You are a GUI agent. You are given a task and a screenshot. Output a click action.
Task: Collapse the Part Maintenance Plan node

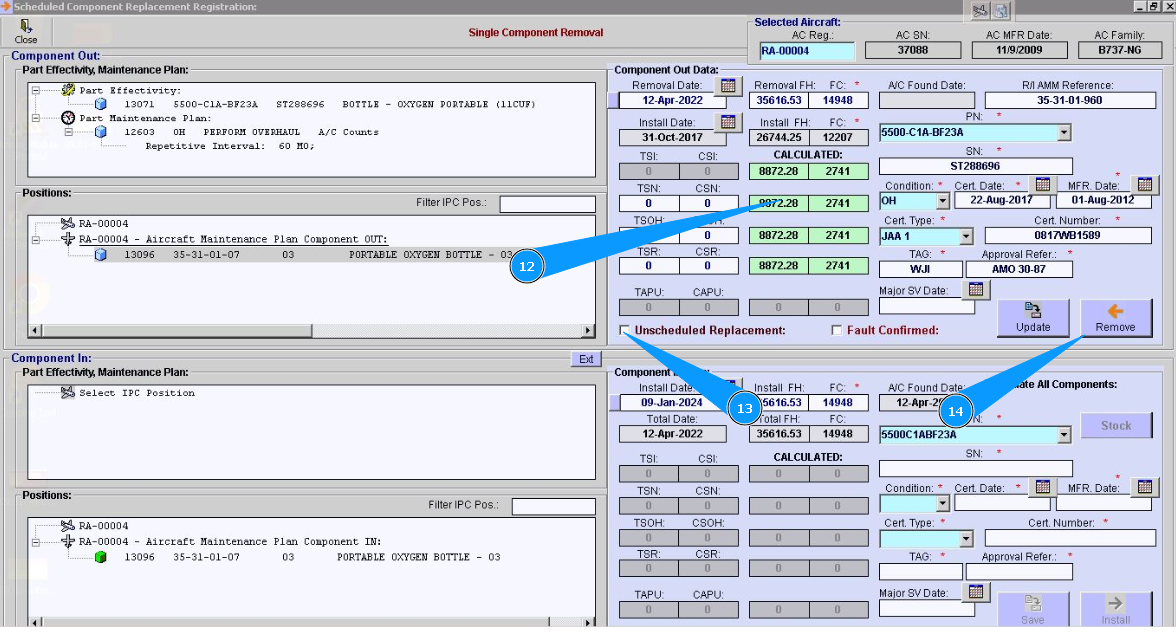36,118
